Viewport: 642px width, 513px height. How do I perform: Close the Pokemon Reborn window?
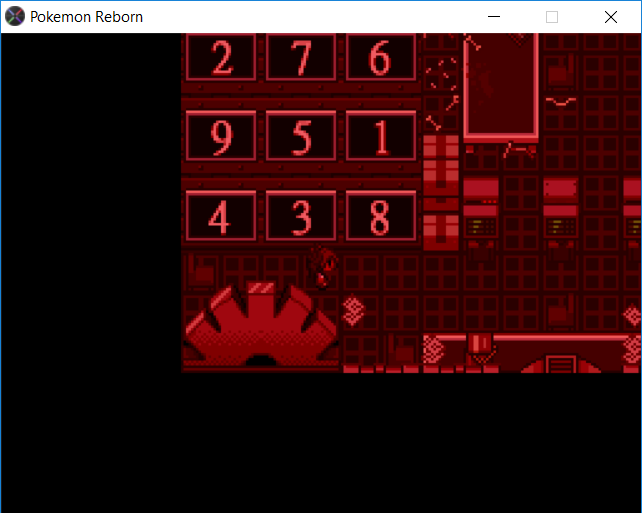[610, 17]
